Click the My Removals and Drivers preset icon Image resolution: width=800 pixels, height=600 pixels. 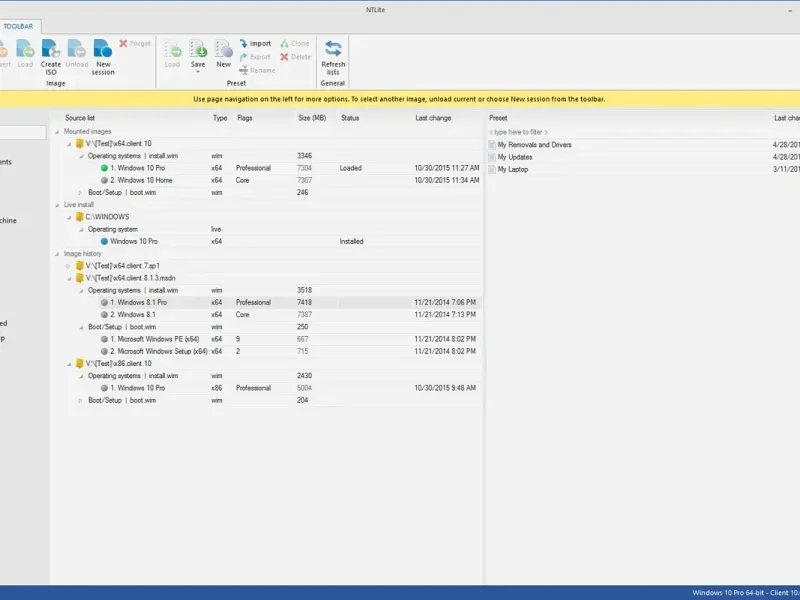click(x=492, y=145)
